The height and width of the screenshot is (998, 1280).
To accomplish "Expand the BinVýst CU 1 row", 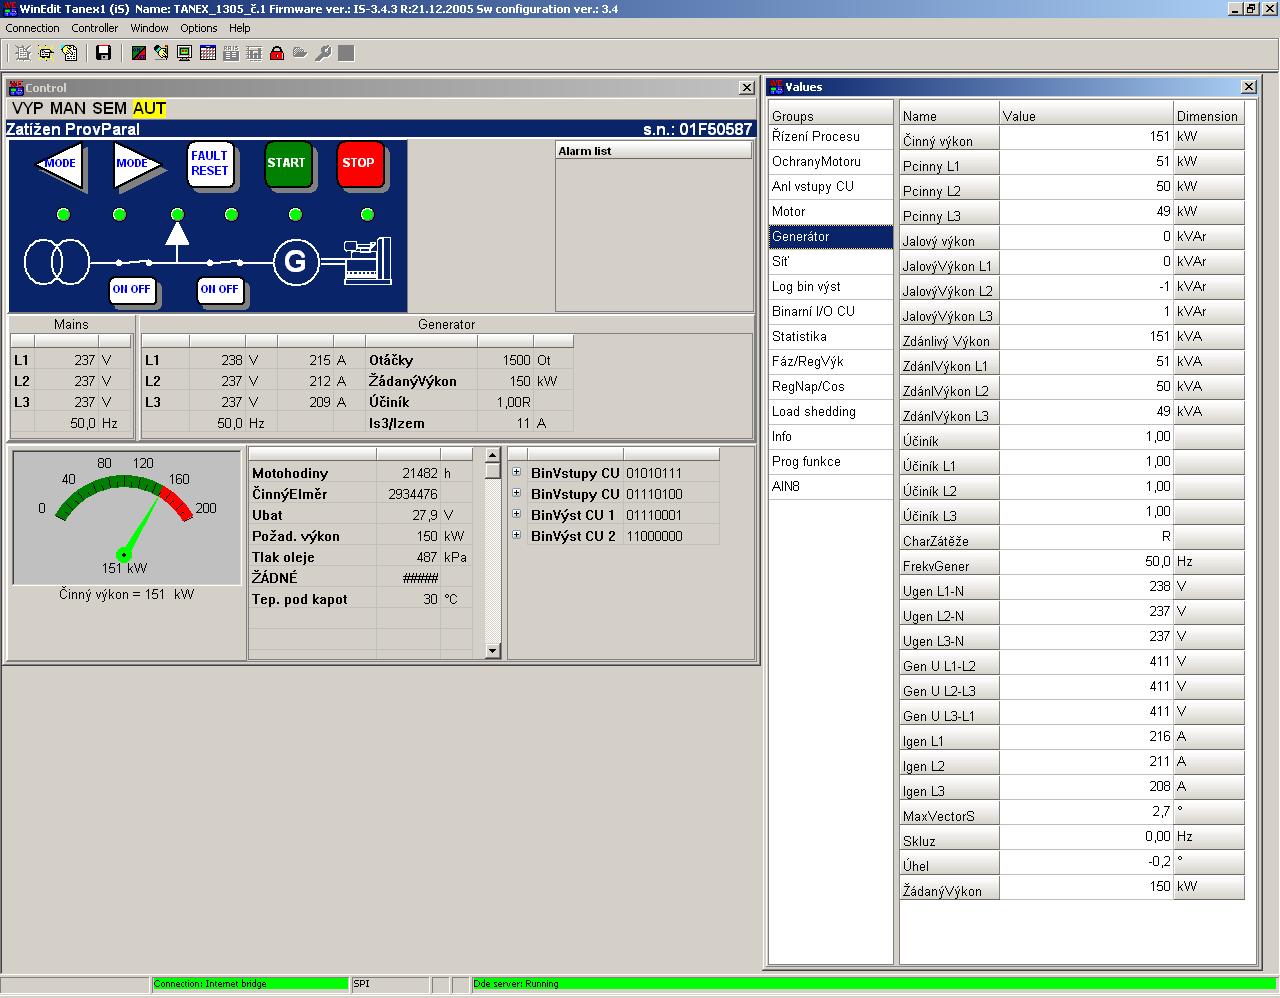I will 517,515.
